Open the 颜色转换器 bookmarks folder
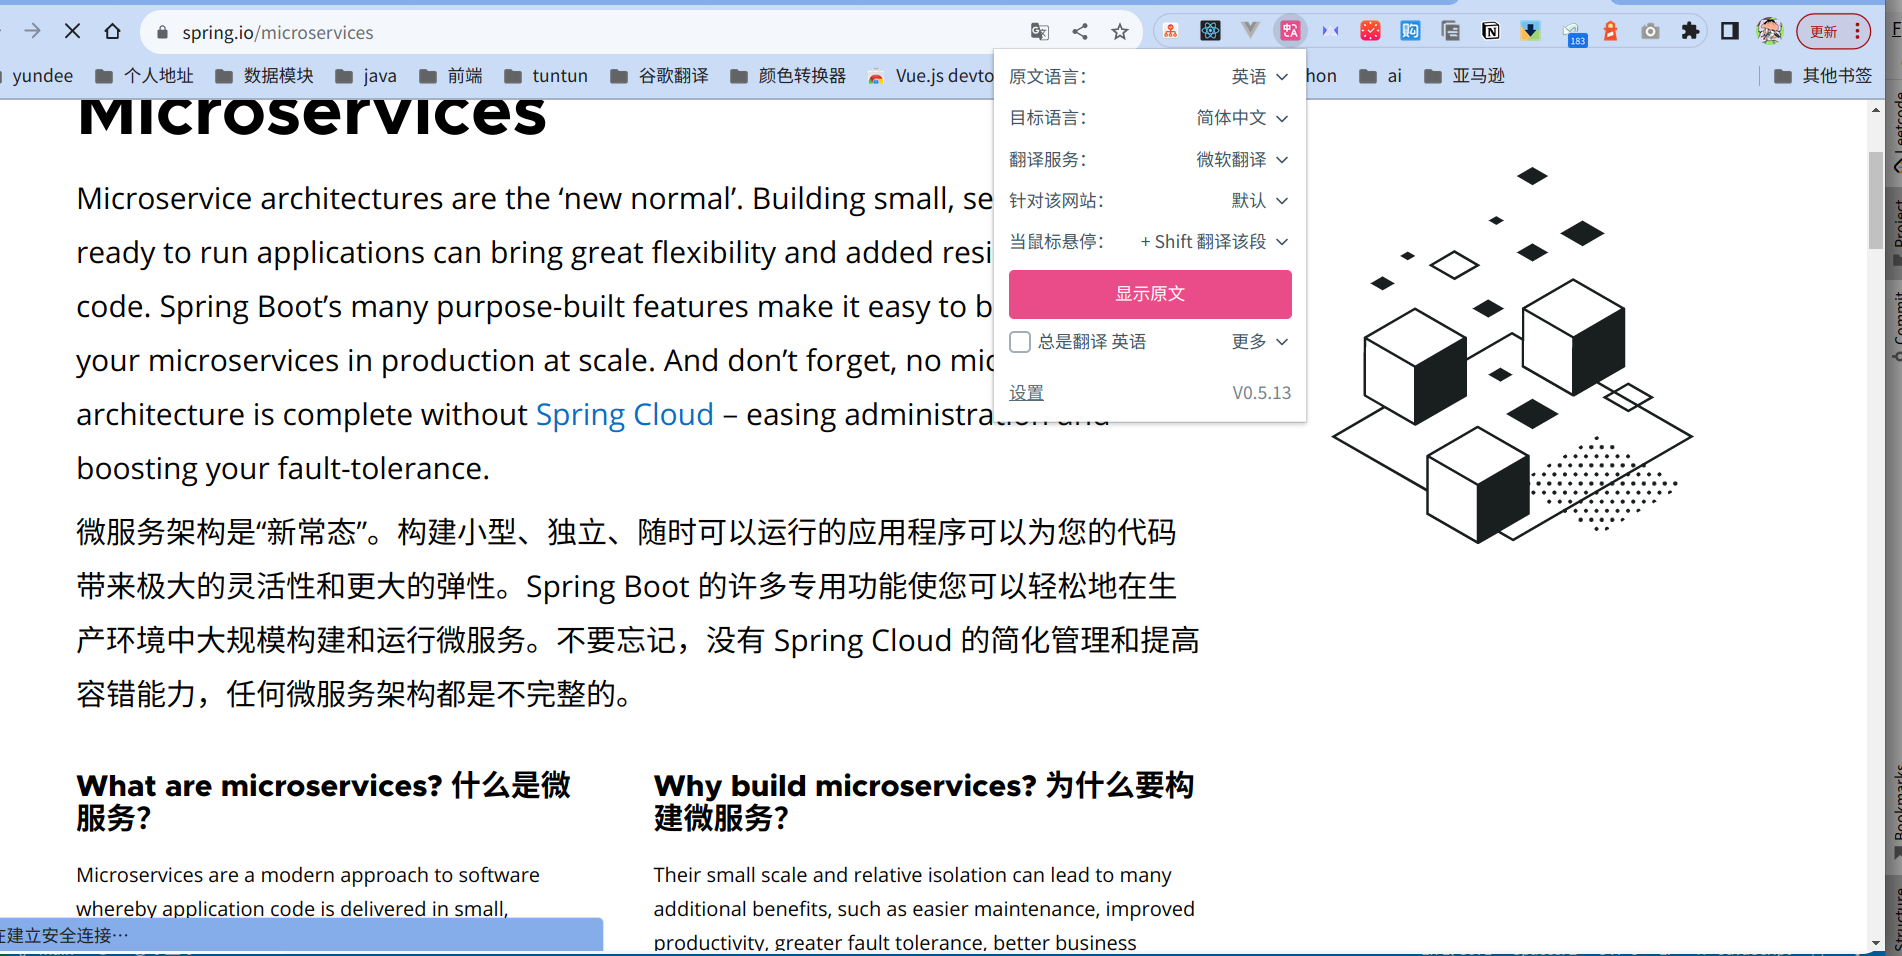This screenshot has width=1902, height=956. pos(788,76)
